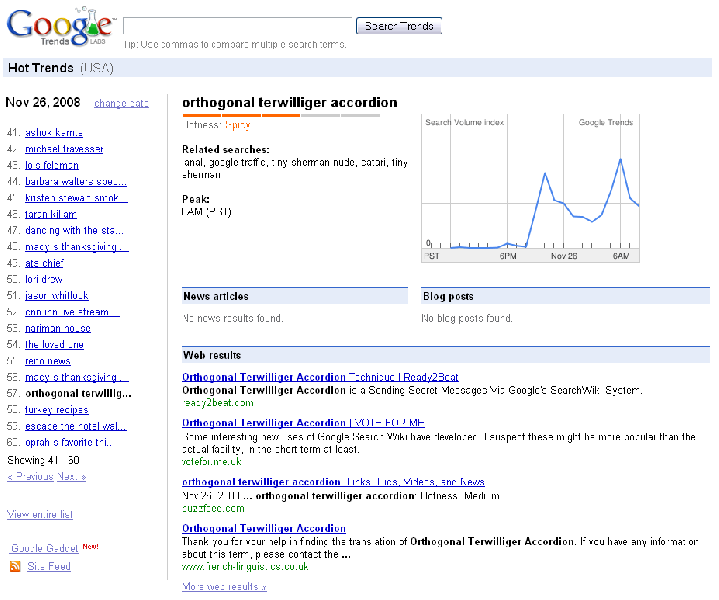This screenshot has width=719, height=600.
Task: Click the orange hotness level bar
Action: click(x=240, y=116)
